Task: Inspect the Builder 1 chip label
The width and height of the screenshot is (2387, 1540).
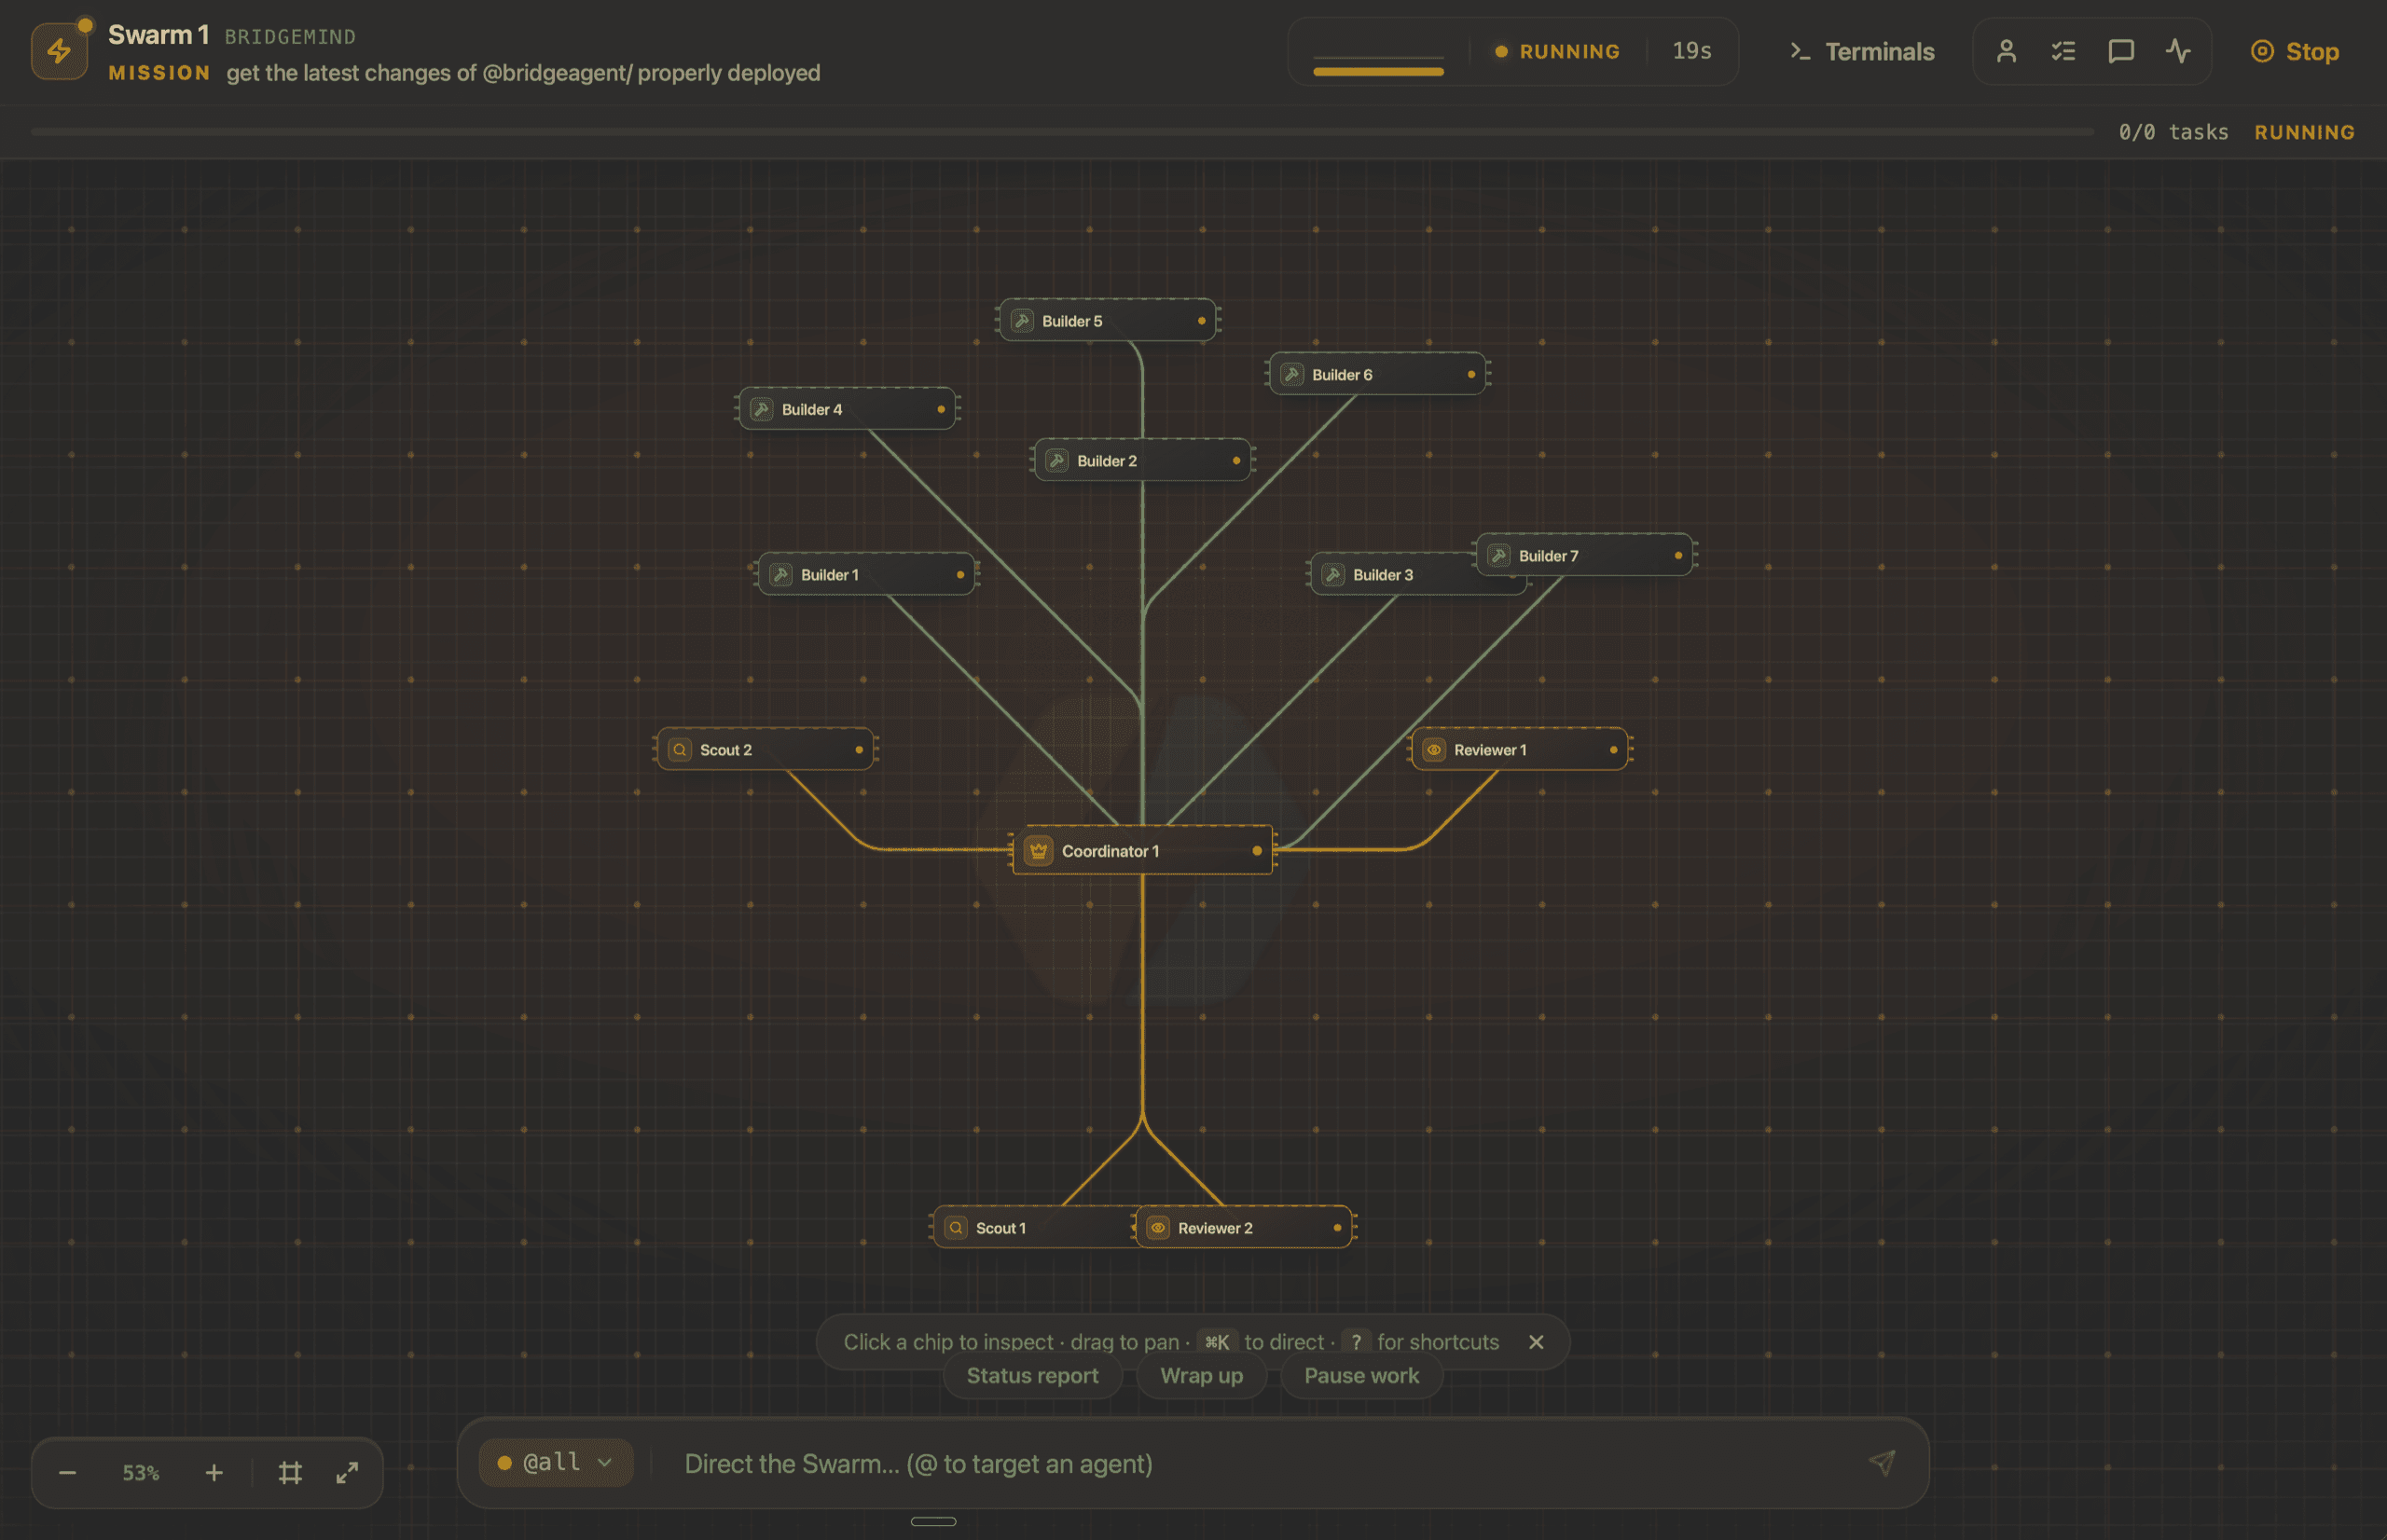Action: [x=830, y=575]
